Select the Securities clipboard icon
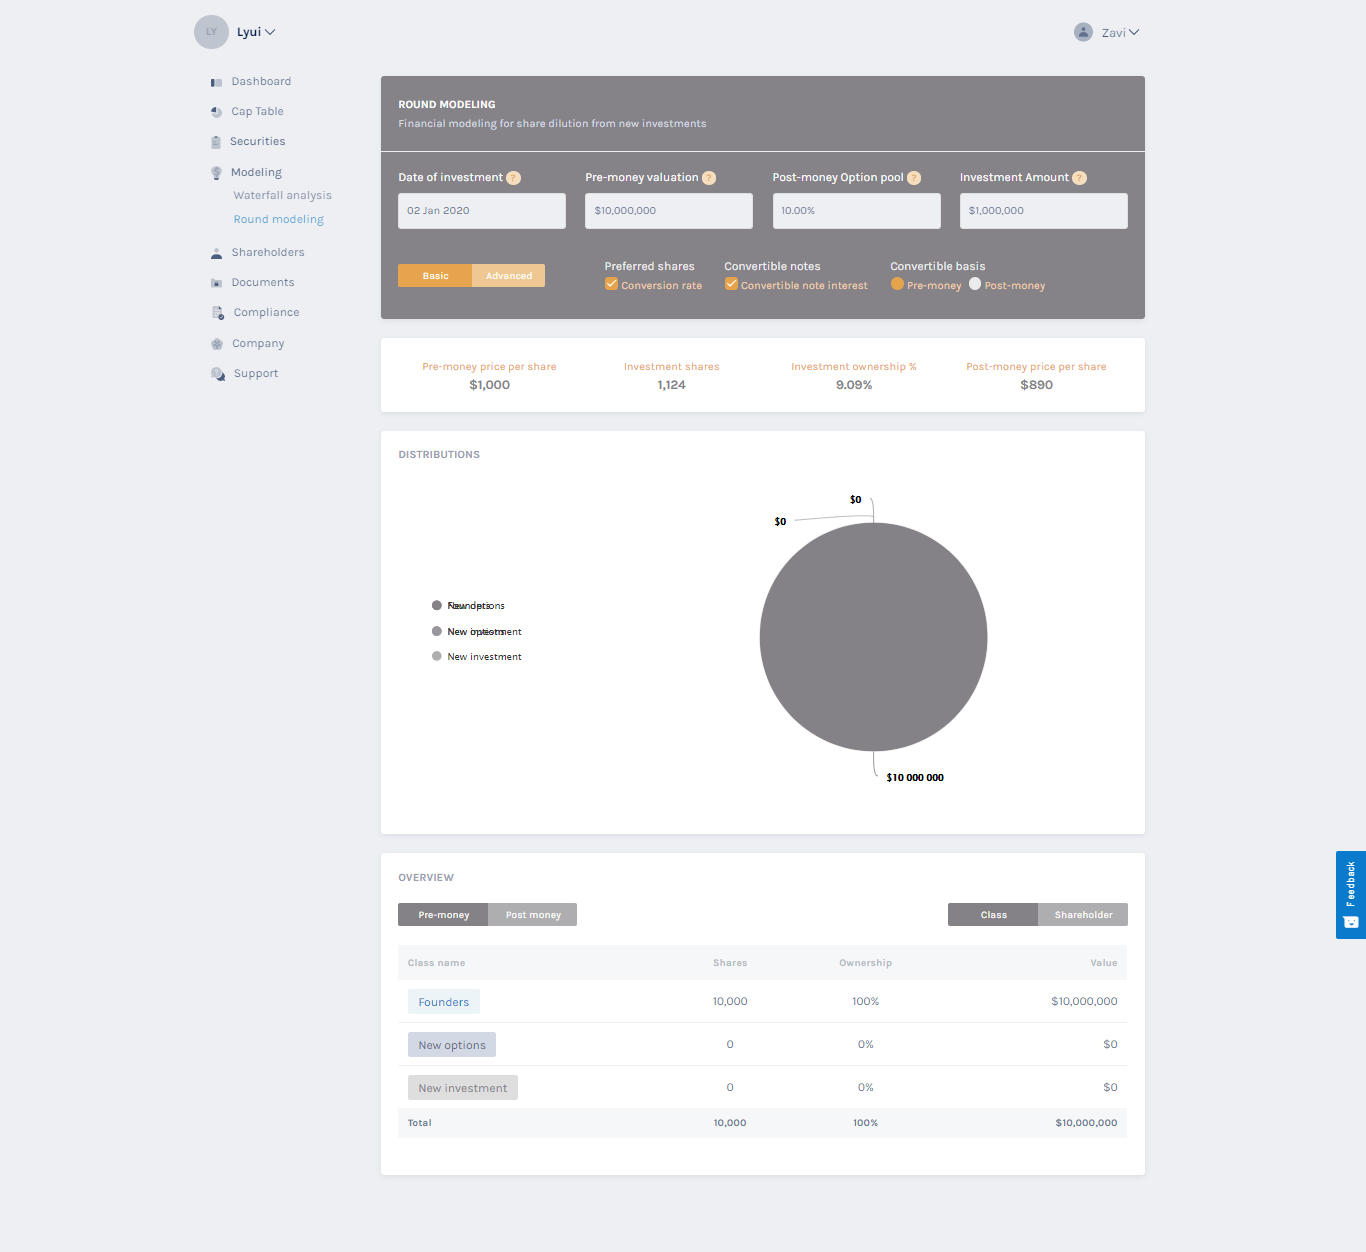1366x1252 pixels. [216, 142]
